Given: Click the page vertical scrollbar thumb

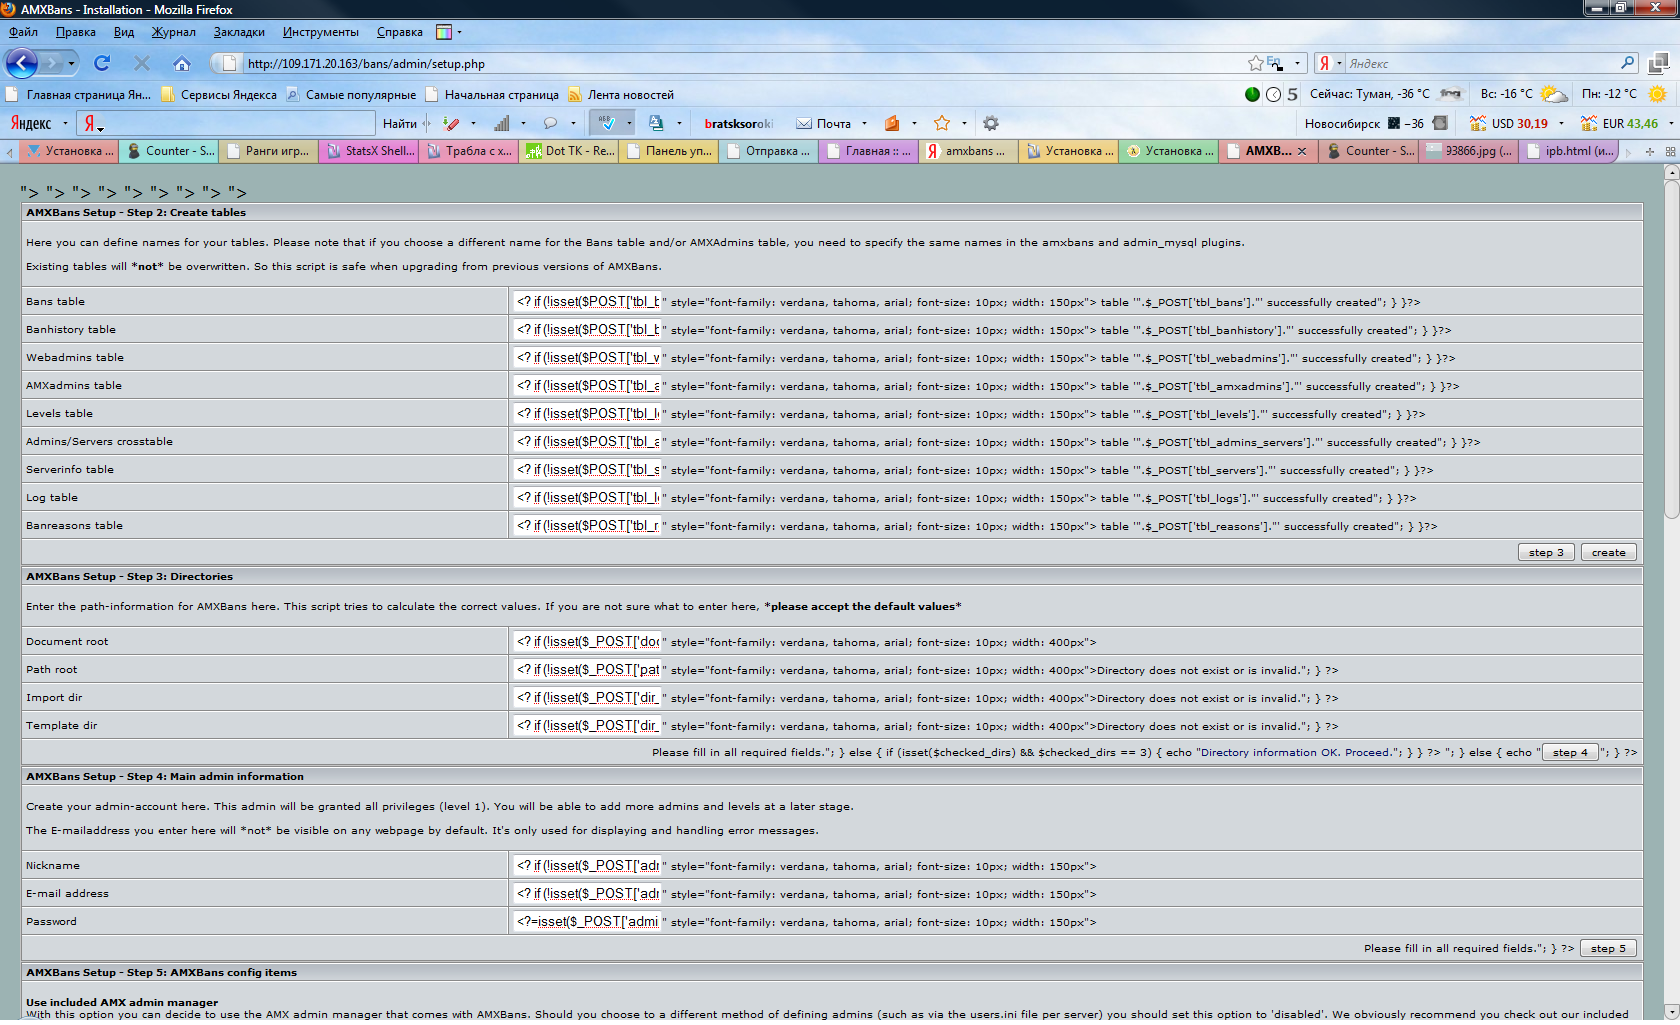Looking at the screenshot, I should point(1671,348).
